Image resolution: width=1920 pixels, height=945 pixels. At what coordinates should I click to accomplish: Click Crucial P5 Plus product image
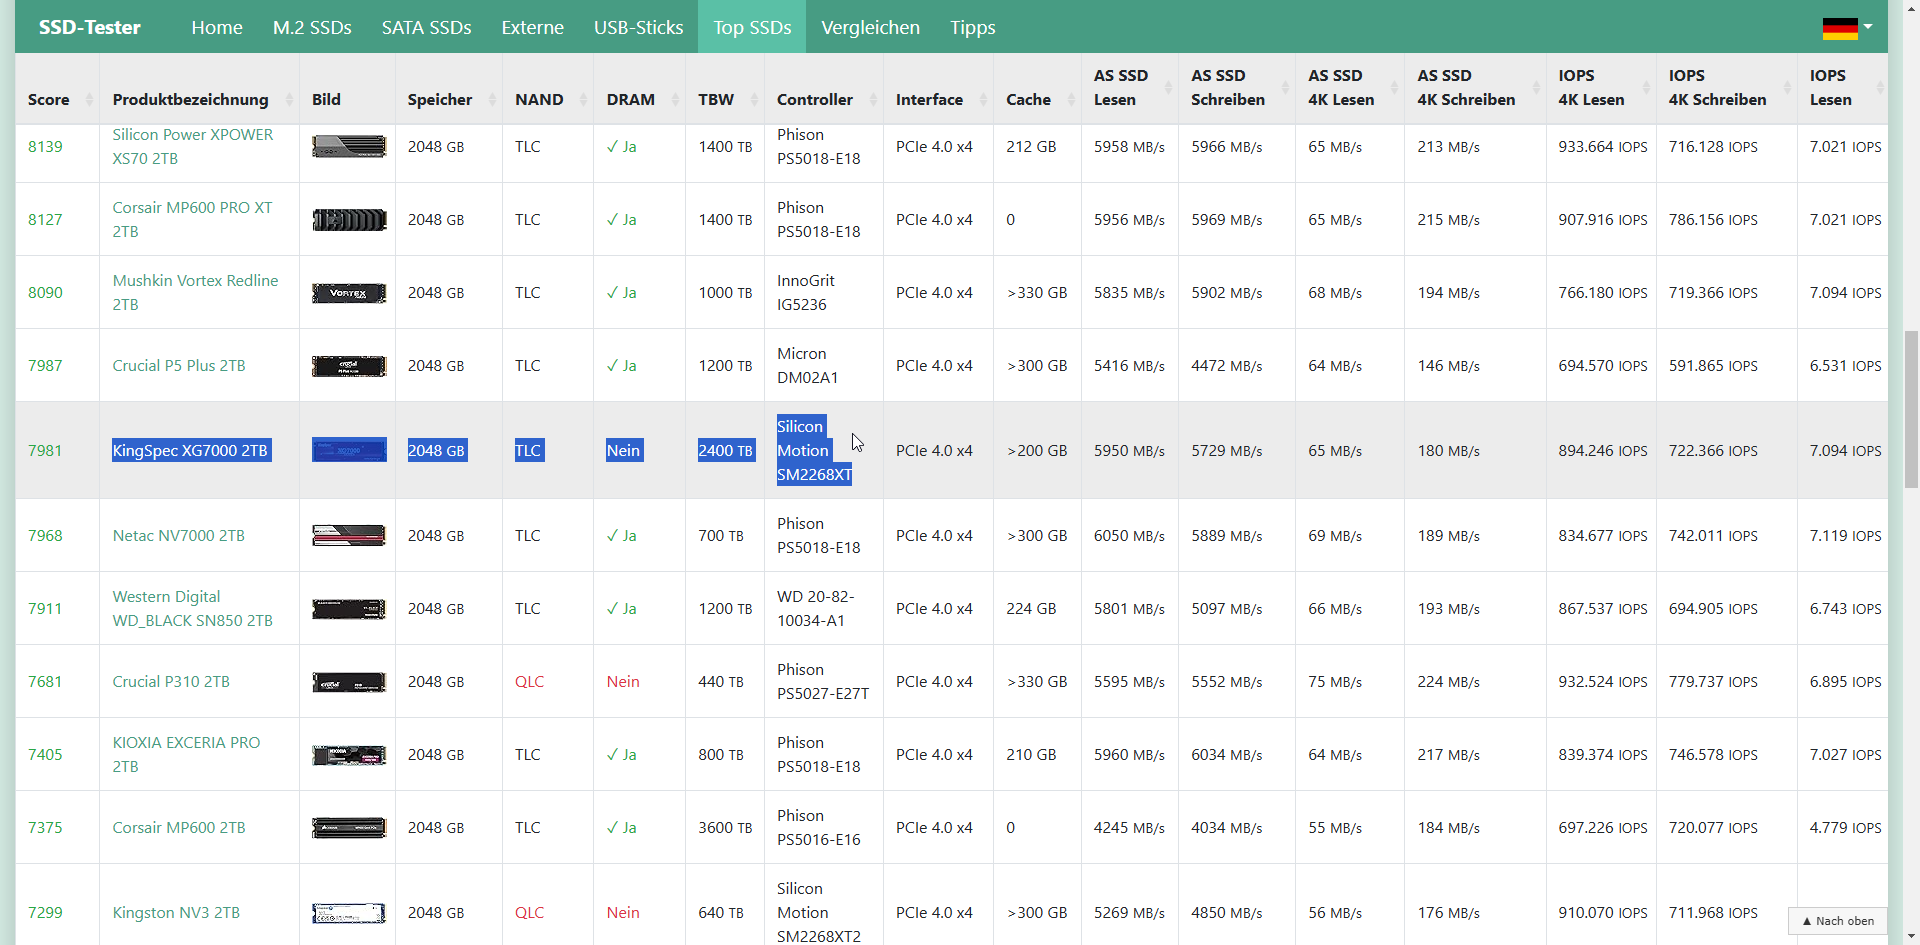pos(349,366)
